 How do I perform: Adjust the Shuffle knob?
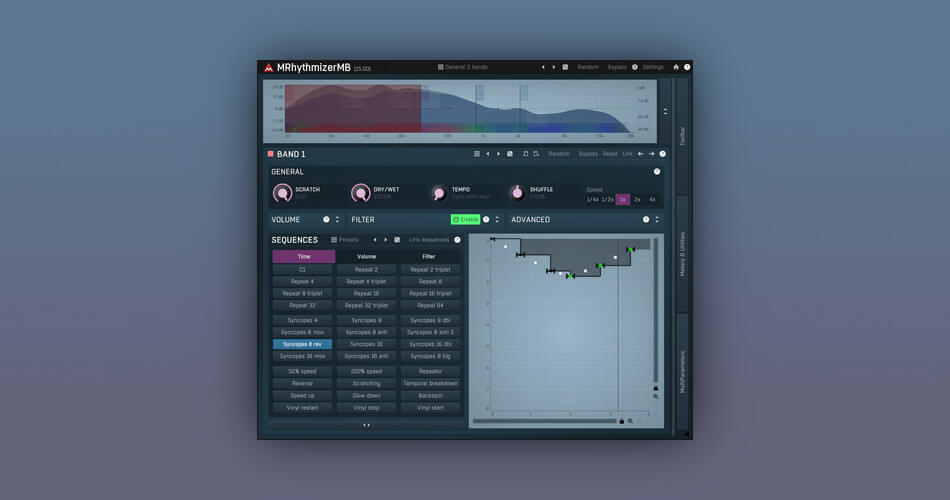(x=517, y=193)
